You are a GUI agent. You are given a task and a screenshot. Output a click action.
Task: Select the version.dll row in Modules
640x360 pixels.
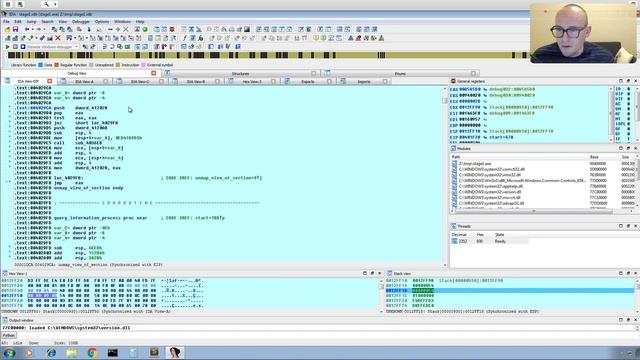pyautogui.click(x=543, y=192)
